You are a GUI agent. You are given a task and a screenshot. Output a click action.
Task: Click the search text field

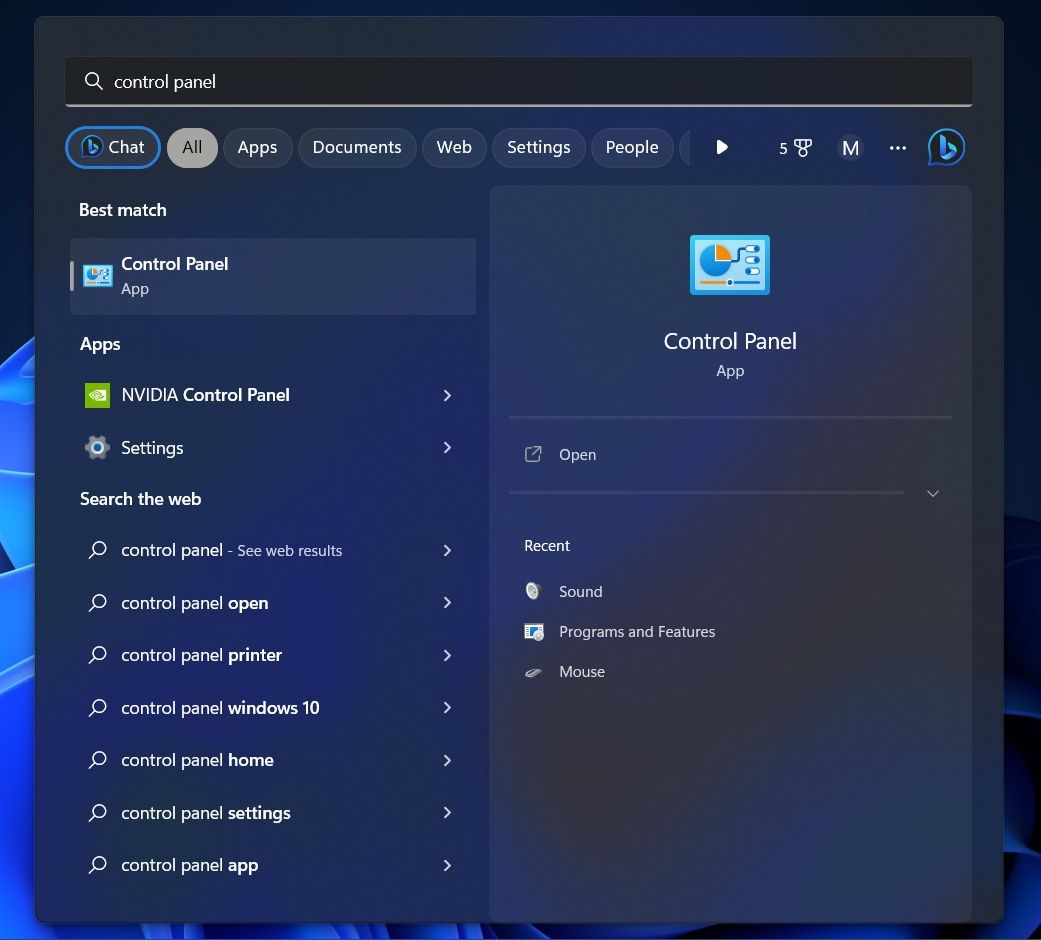click(x=519, y=82)
